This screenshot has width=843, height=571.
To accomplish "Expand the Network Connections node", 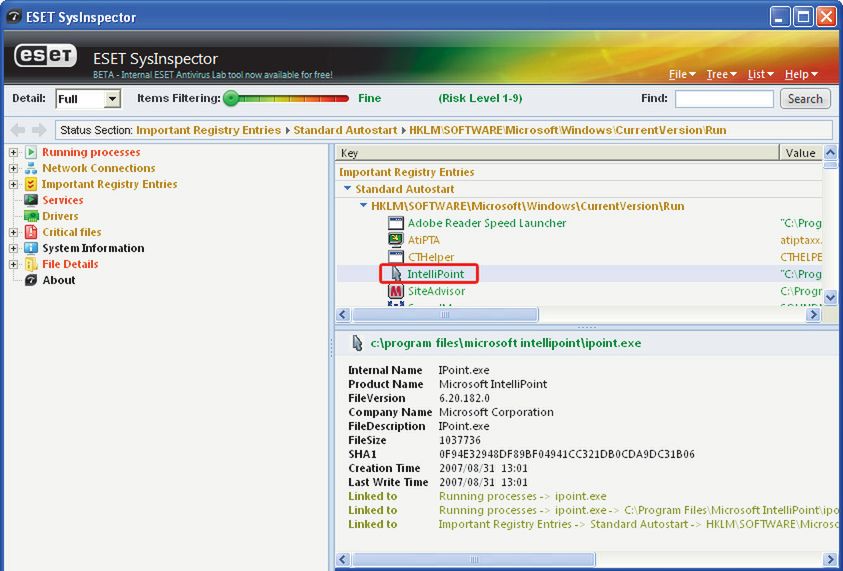I will tap(13, 168).
